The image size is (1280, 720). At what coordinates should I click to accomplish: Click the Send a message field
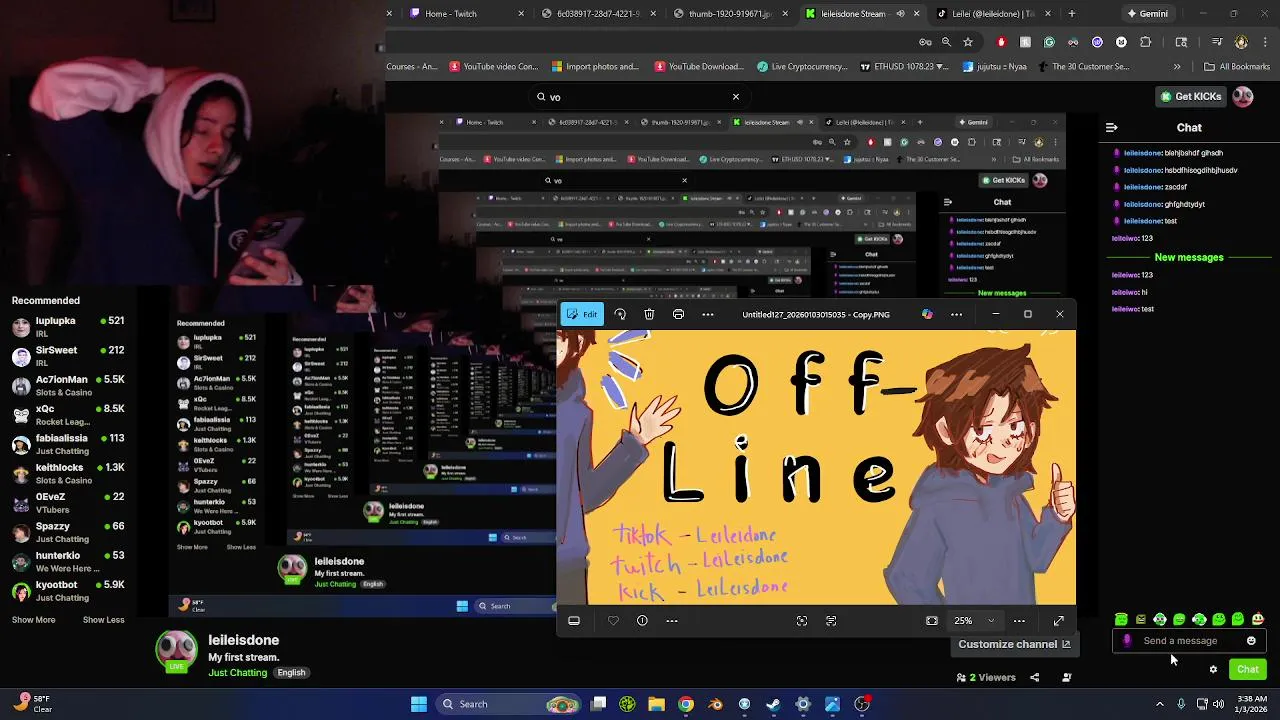tap(1190, 641)
